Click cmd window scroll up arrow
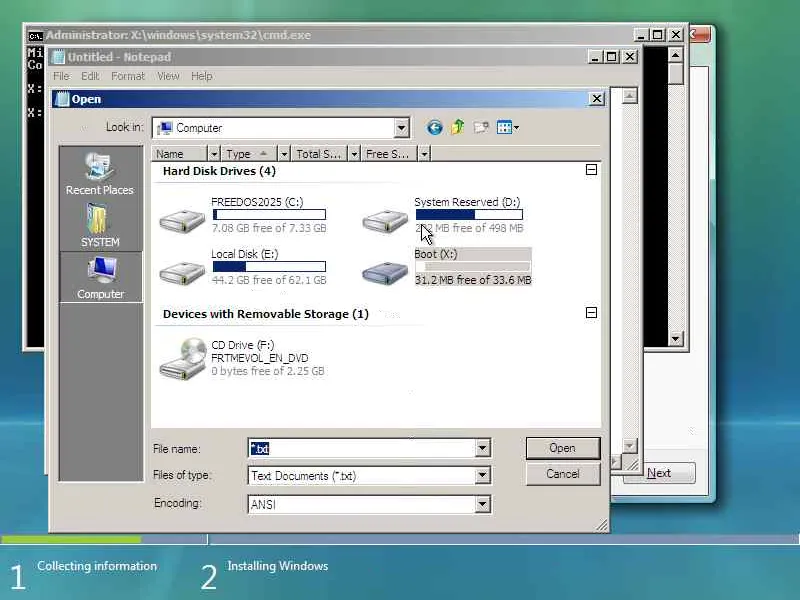 pos(676,55)
